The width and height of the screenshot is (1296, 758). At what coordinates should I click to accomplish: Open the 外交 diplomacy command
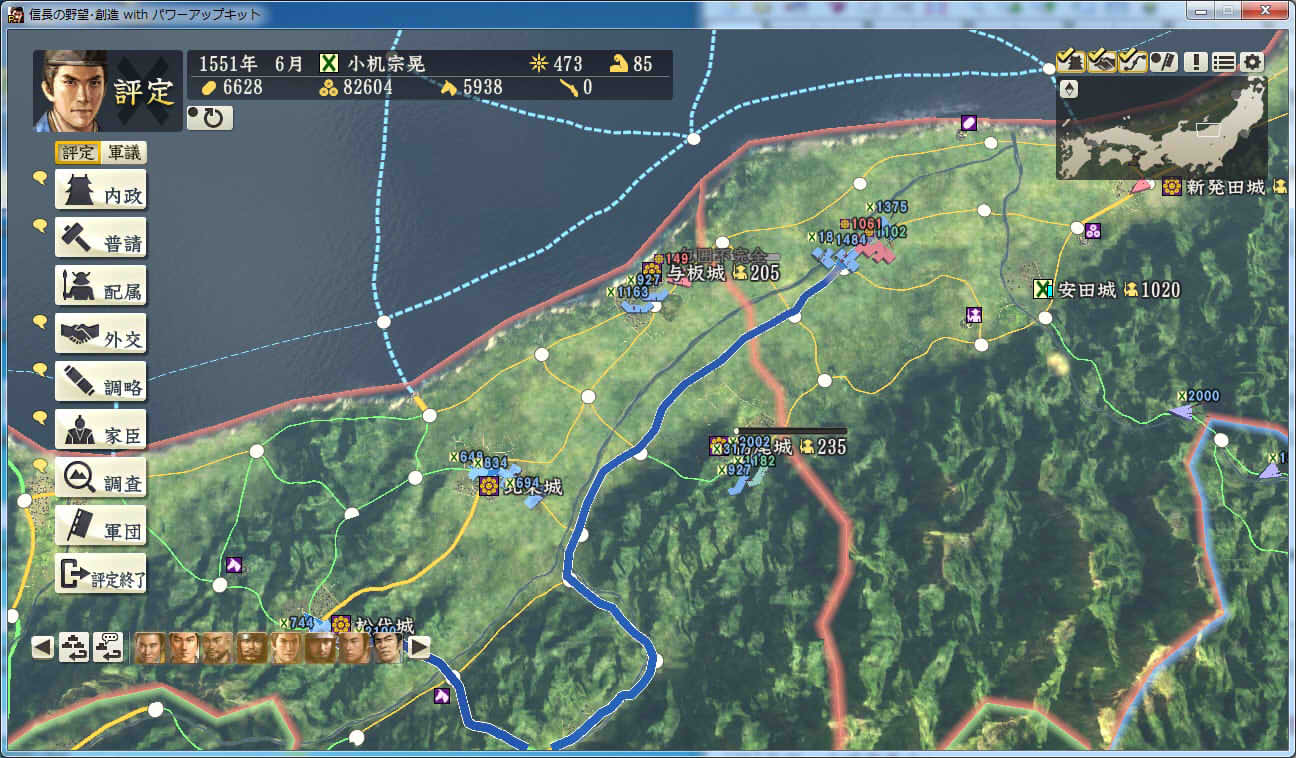point(100,334)
